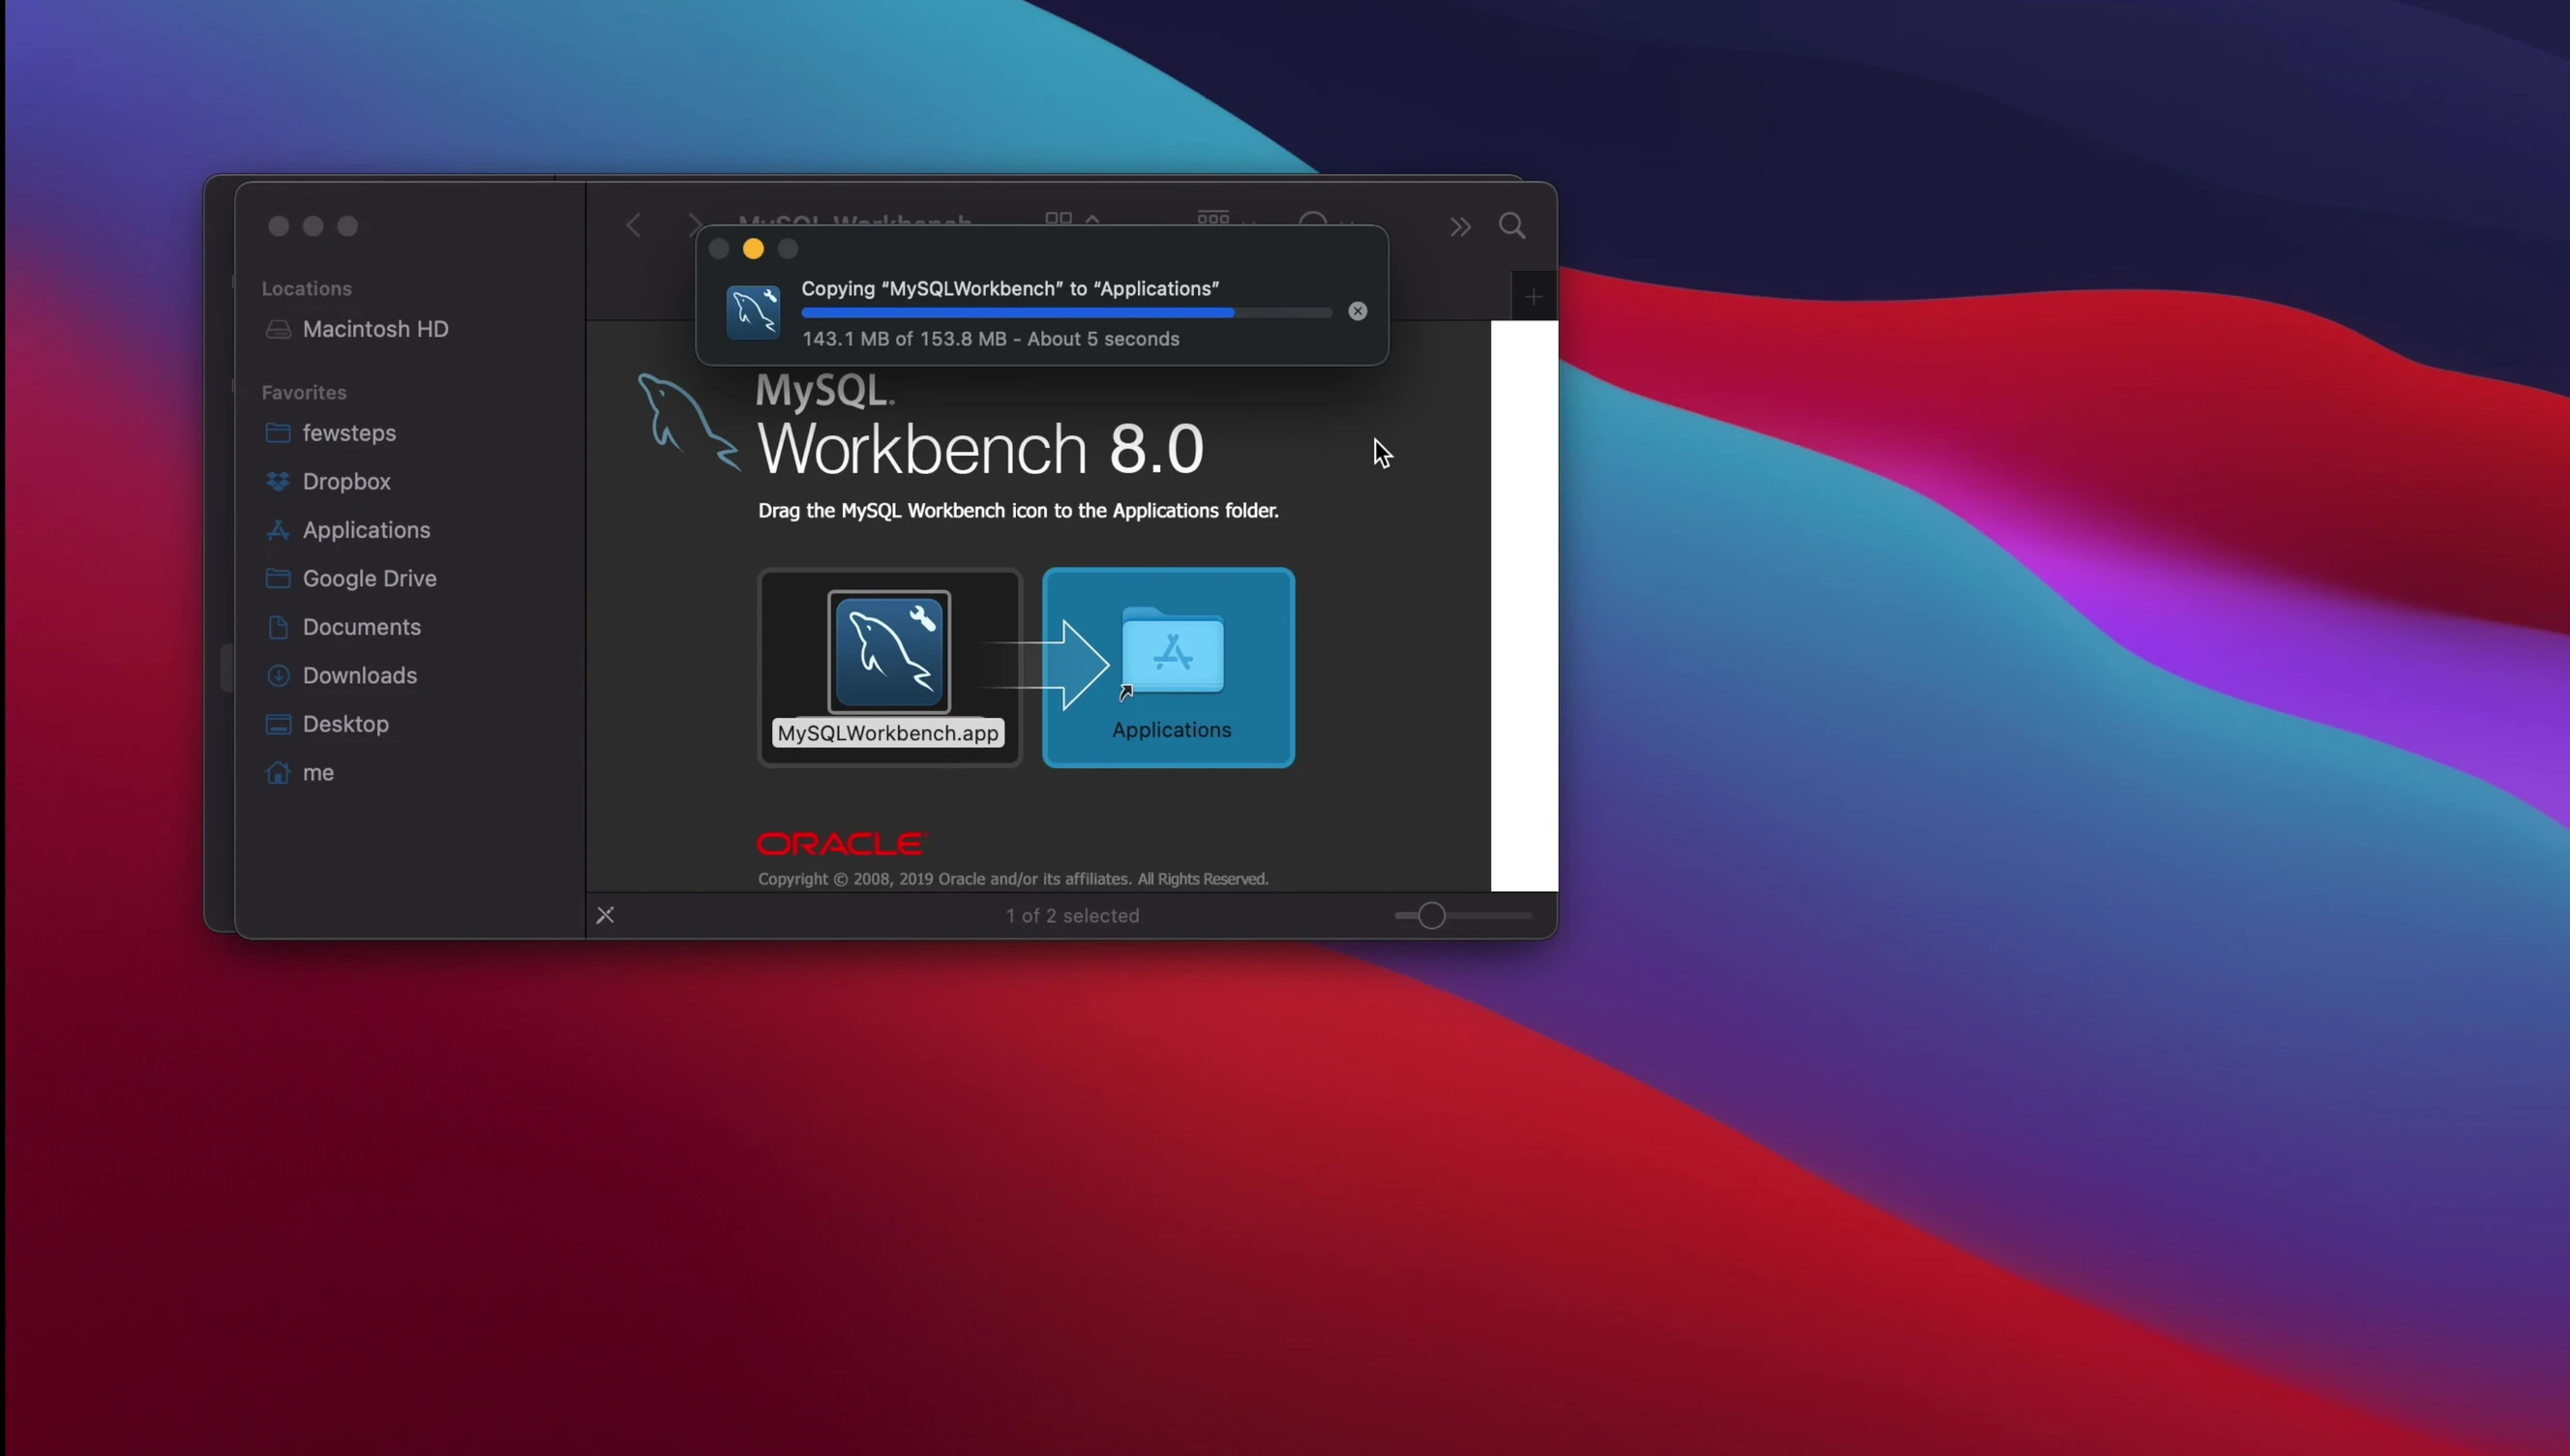The height and width of the screenshot is (1456, 2570).
Task: Click the Oracle copyright notice text
Action: (1013, 879)
